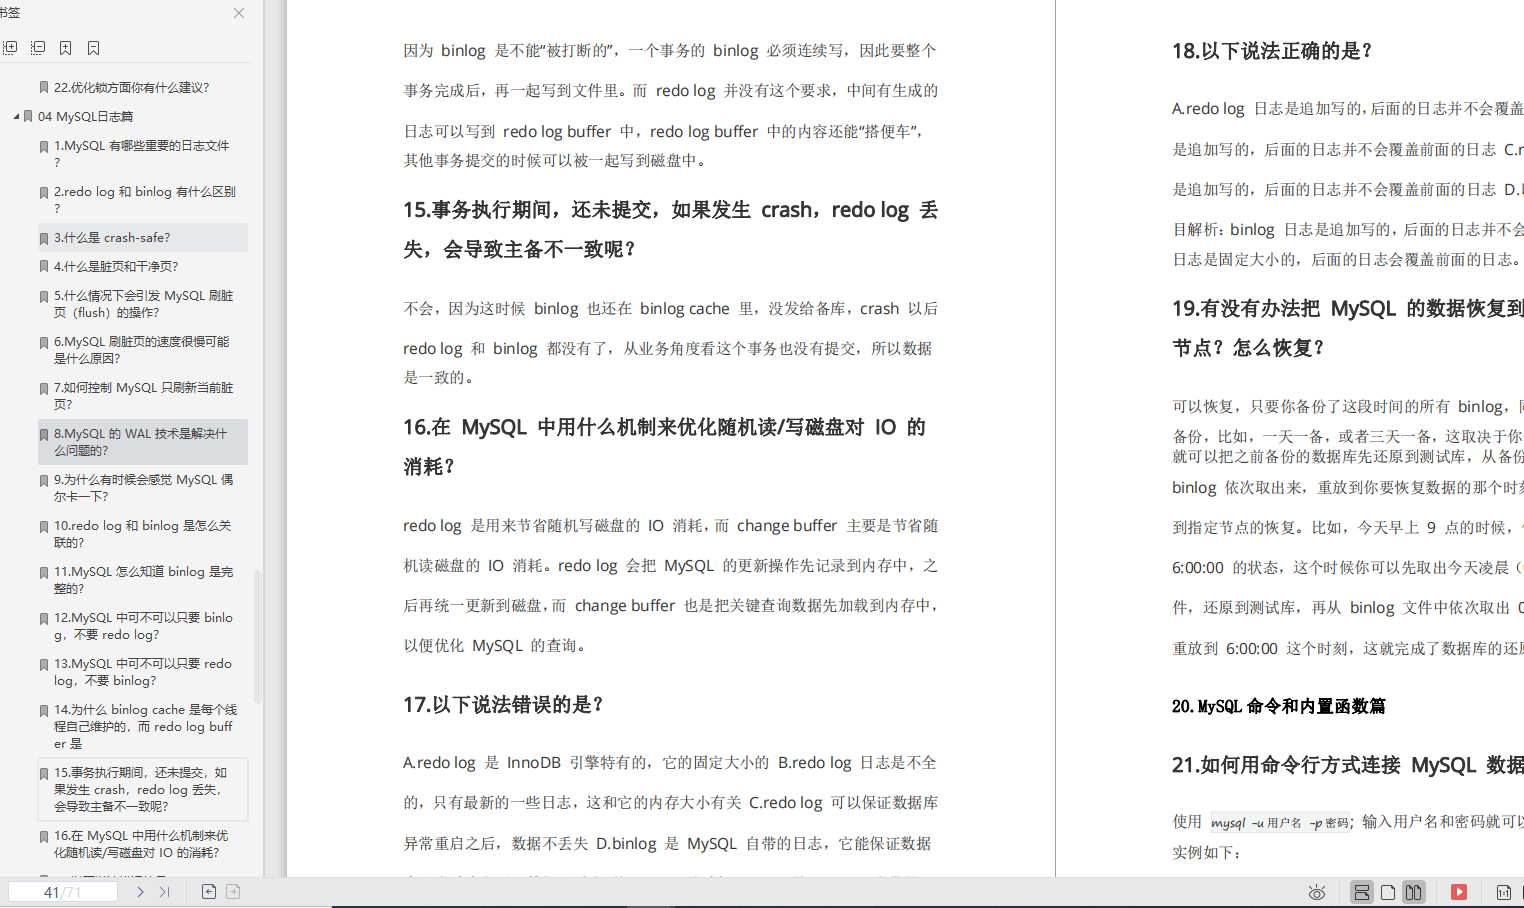The width and height of the screenshot is (1524, 908).
Task: Click the page number field showing 41/71
Action: tap(63, 892)
